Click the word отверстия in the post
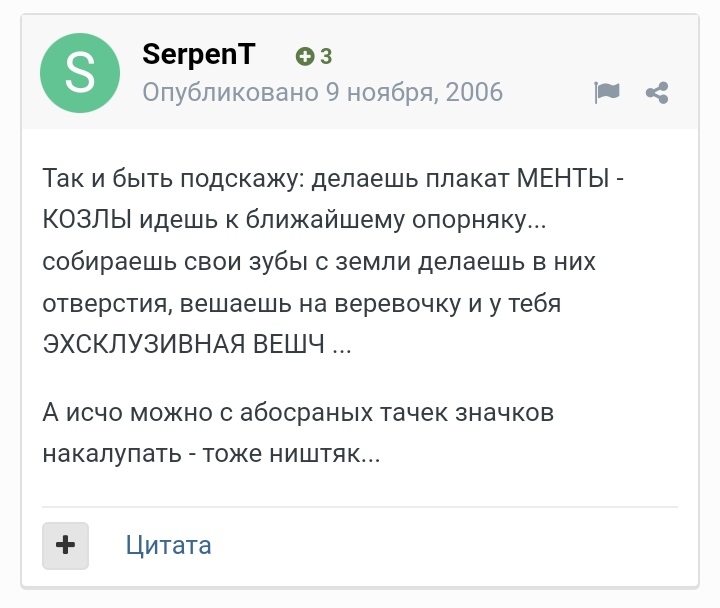720x608 pixels. coord(104,302)
